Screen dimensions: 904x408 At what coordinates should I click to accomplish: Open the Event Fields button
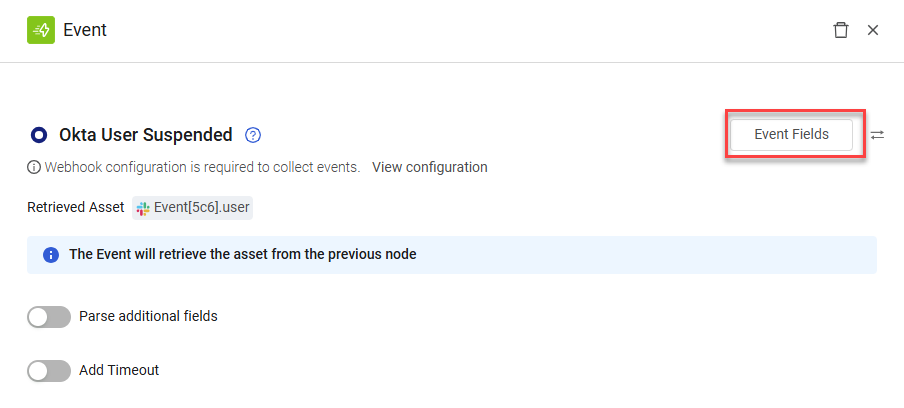(791, 135)
